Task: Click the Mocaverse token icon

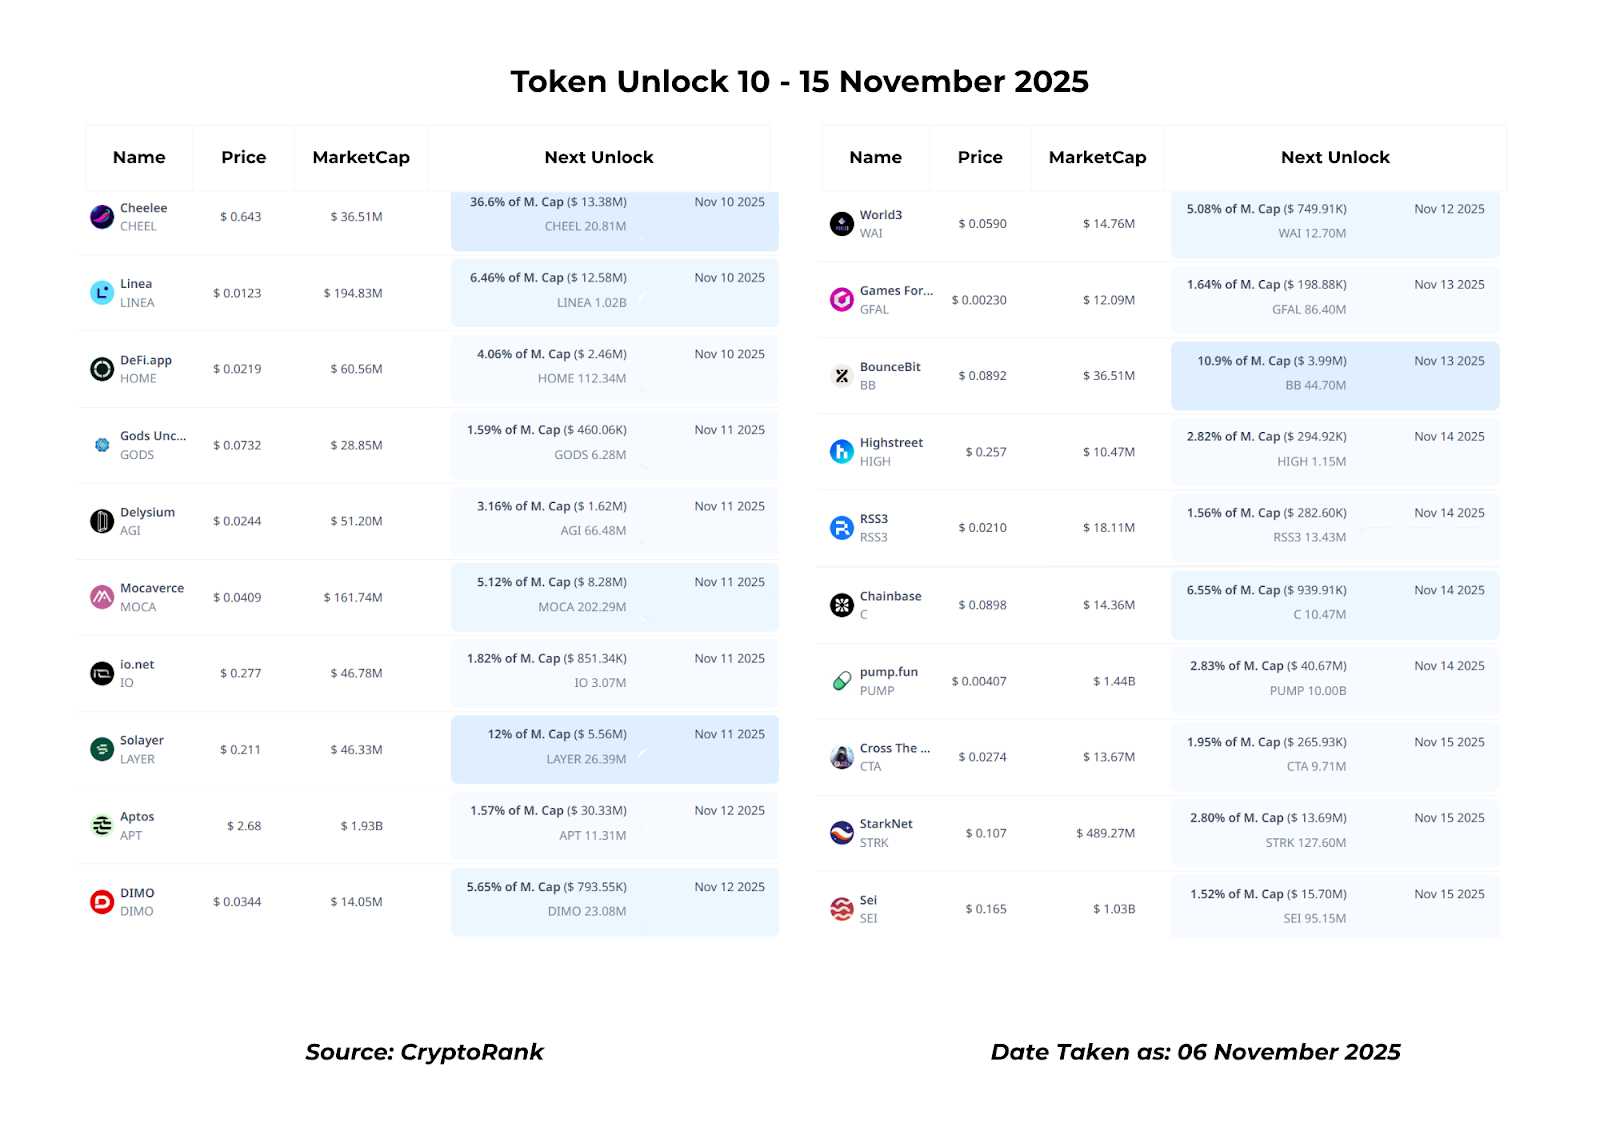Action: pyautogui.click(x=102, y=597)
